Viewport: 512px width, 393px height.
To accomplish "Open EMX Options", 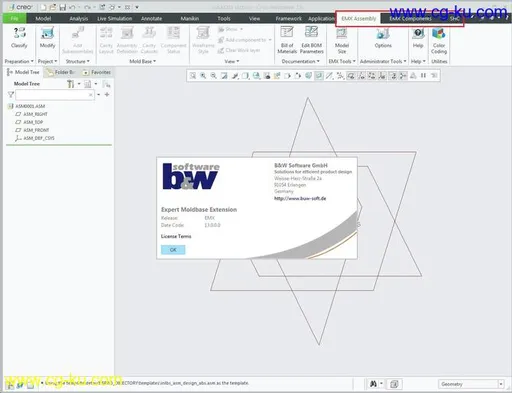I will click(383, 38).
